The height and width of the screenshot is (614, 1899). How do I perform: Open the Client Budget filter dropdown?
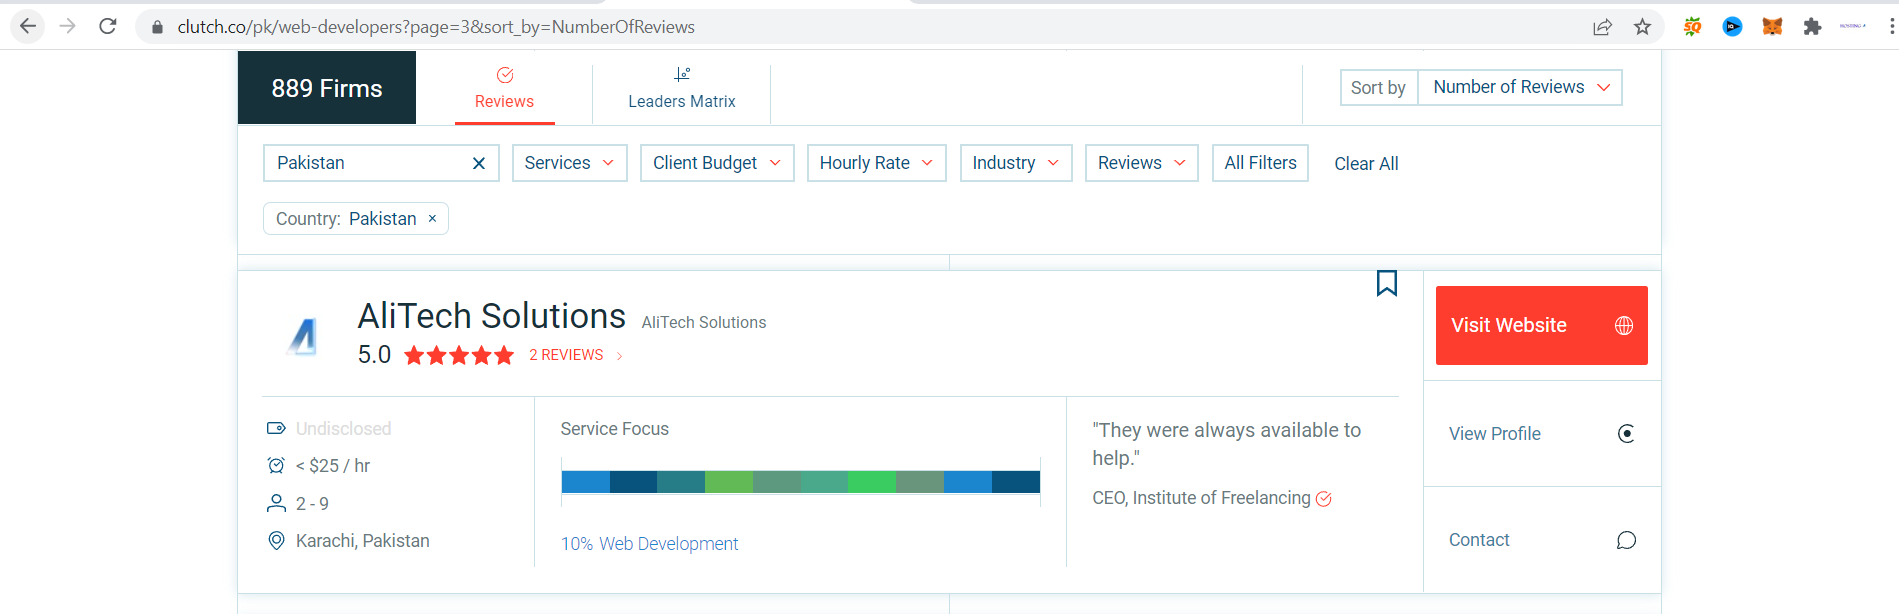[x=717, y=163]
